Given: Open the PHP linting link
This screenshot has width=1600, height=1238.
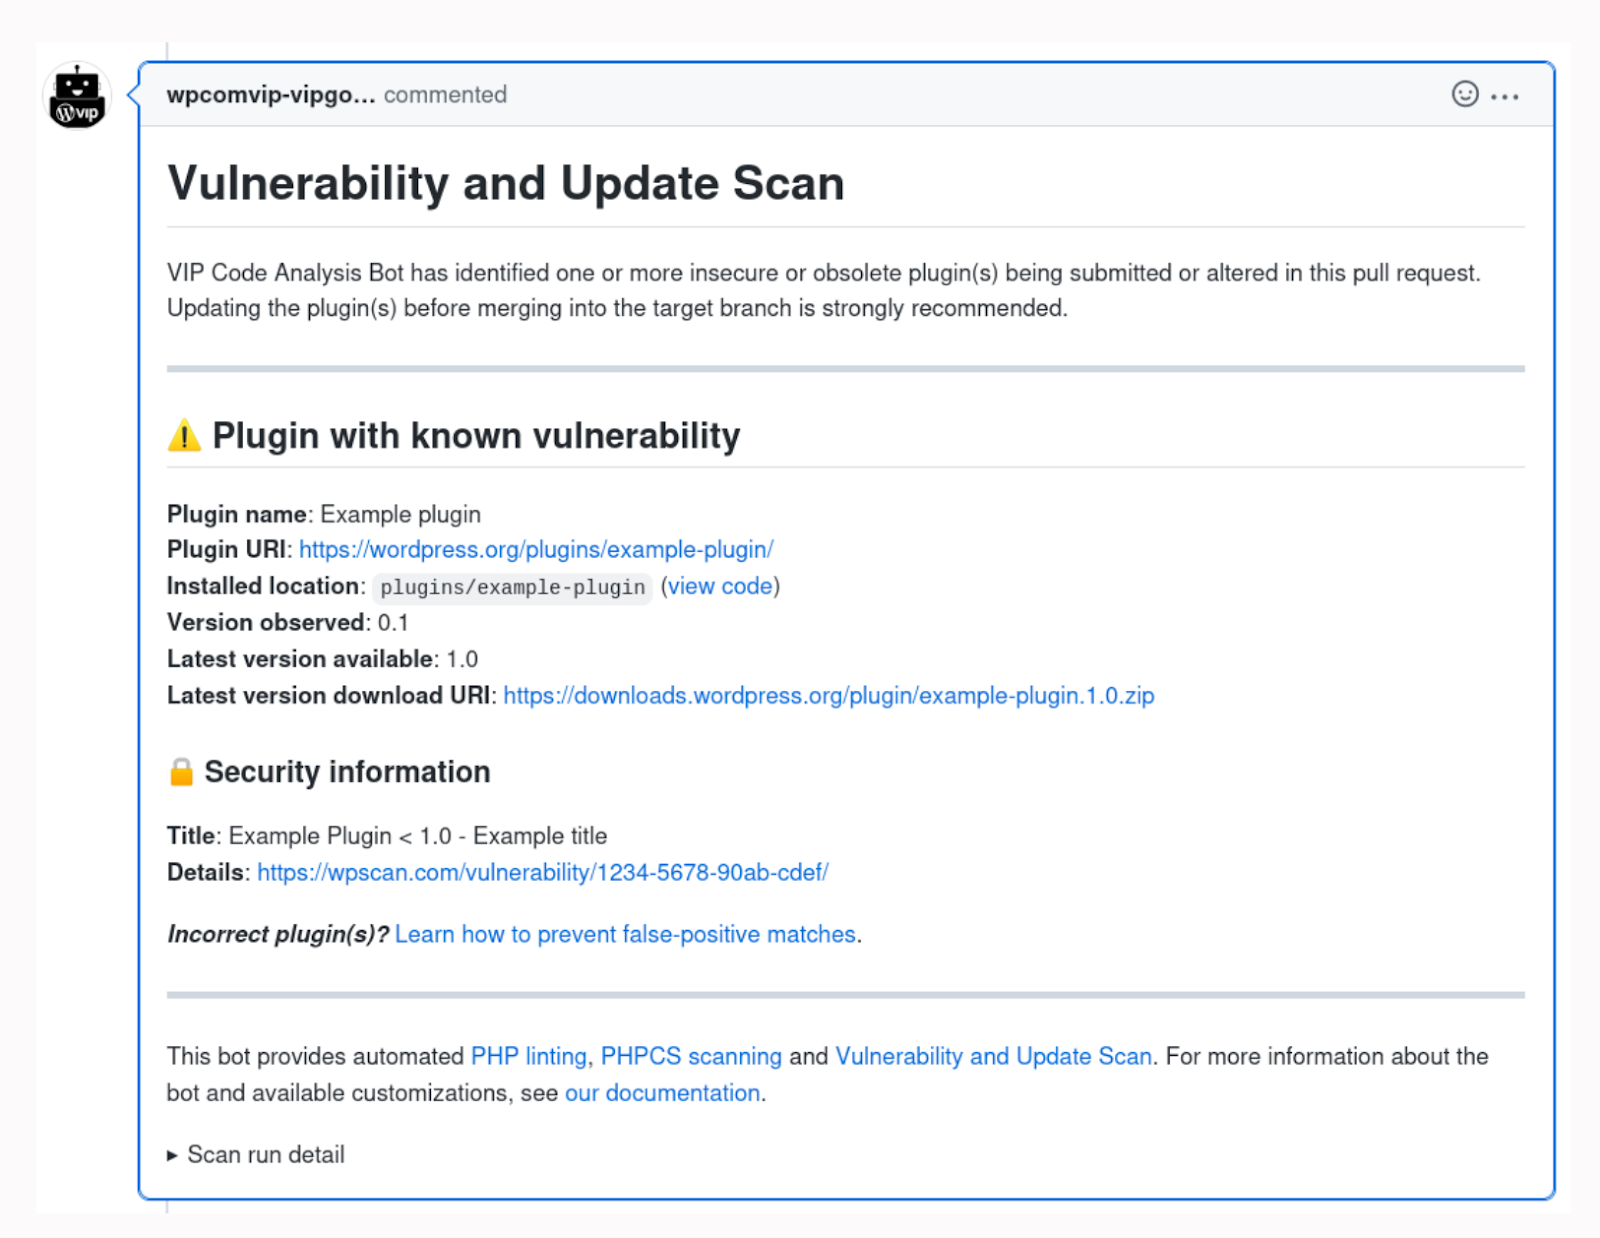Looking at the screenshot, I should pyautogui.click(x=527, y=1056).
